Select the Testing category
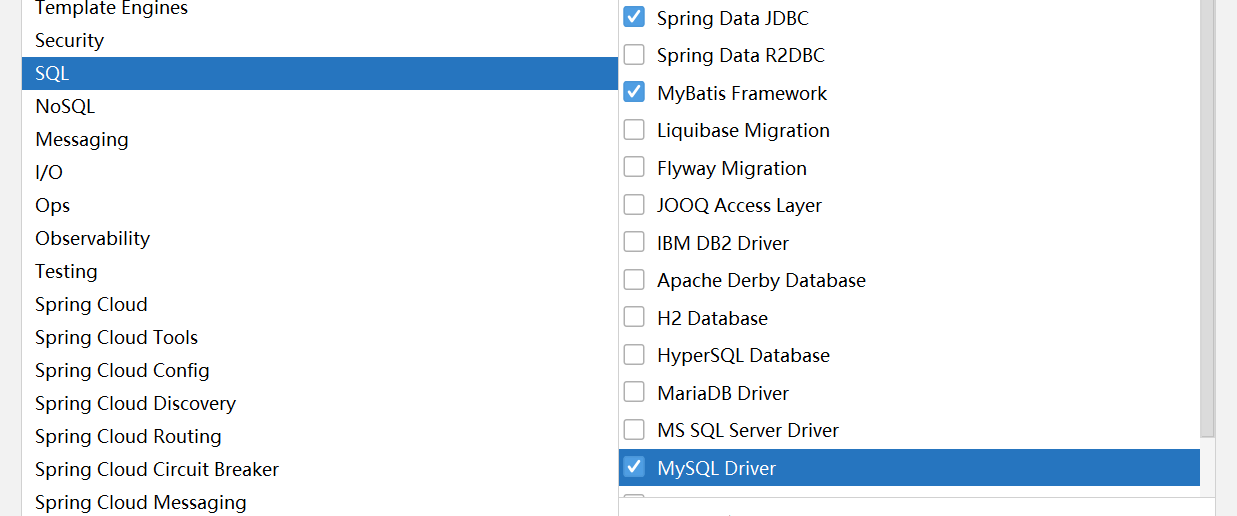The image size is (1237, 516). pyautogui.click(x=320, y=272)
